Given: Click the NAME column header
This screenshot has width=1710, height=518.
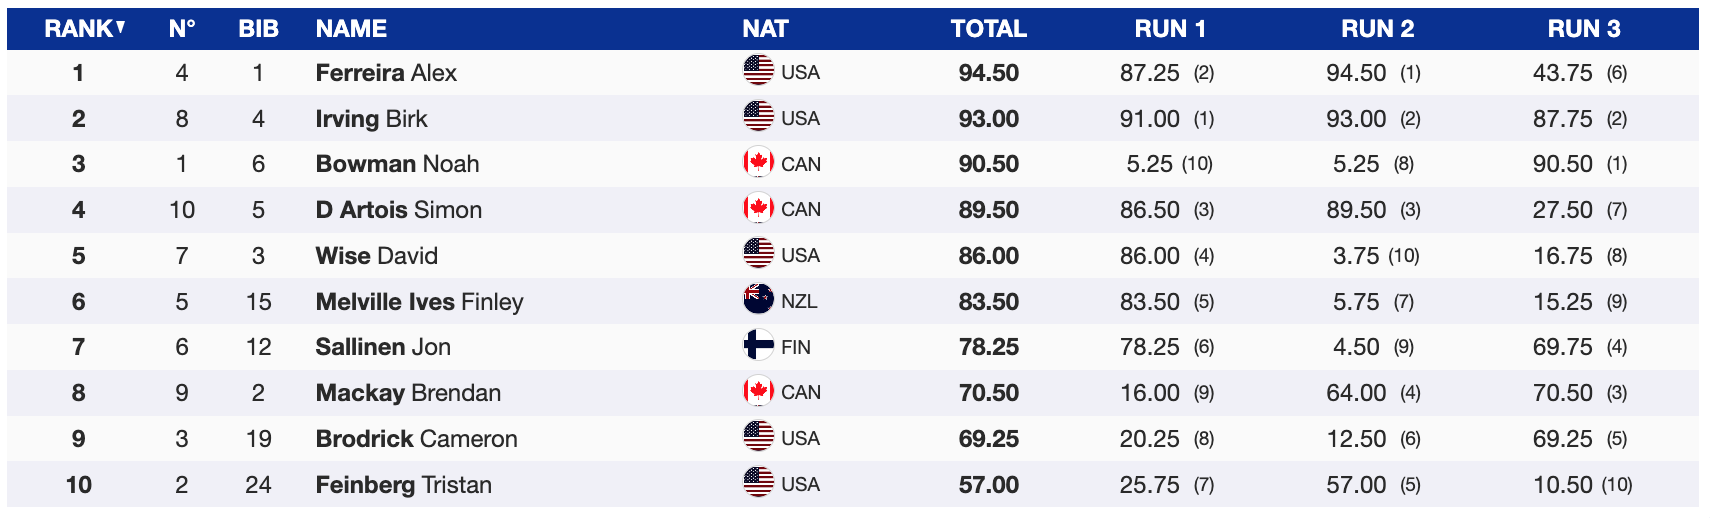Looking at the screenshot, I should [x=351, y=28].
